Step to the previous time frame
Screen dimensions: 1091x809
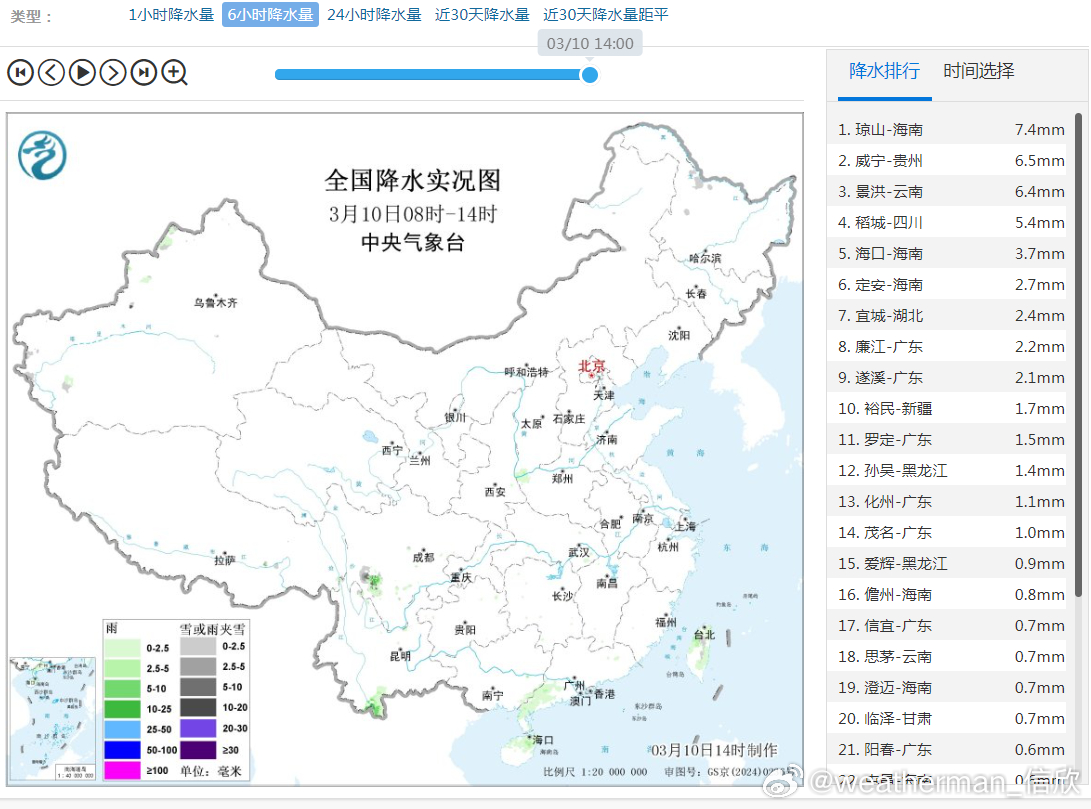pyautogui.click(x=51, y=72)
